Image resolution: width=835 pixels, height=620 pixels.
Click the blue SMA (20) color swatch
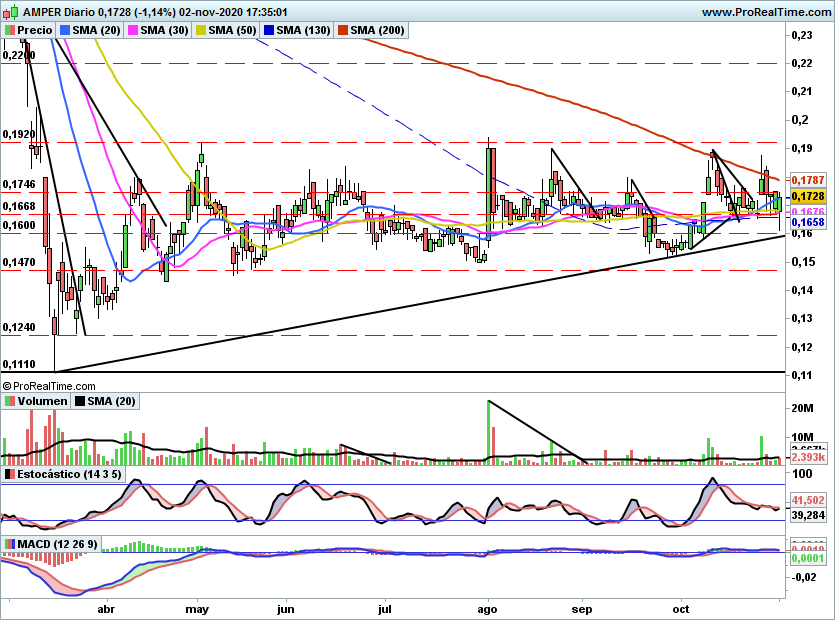64,30
